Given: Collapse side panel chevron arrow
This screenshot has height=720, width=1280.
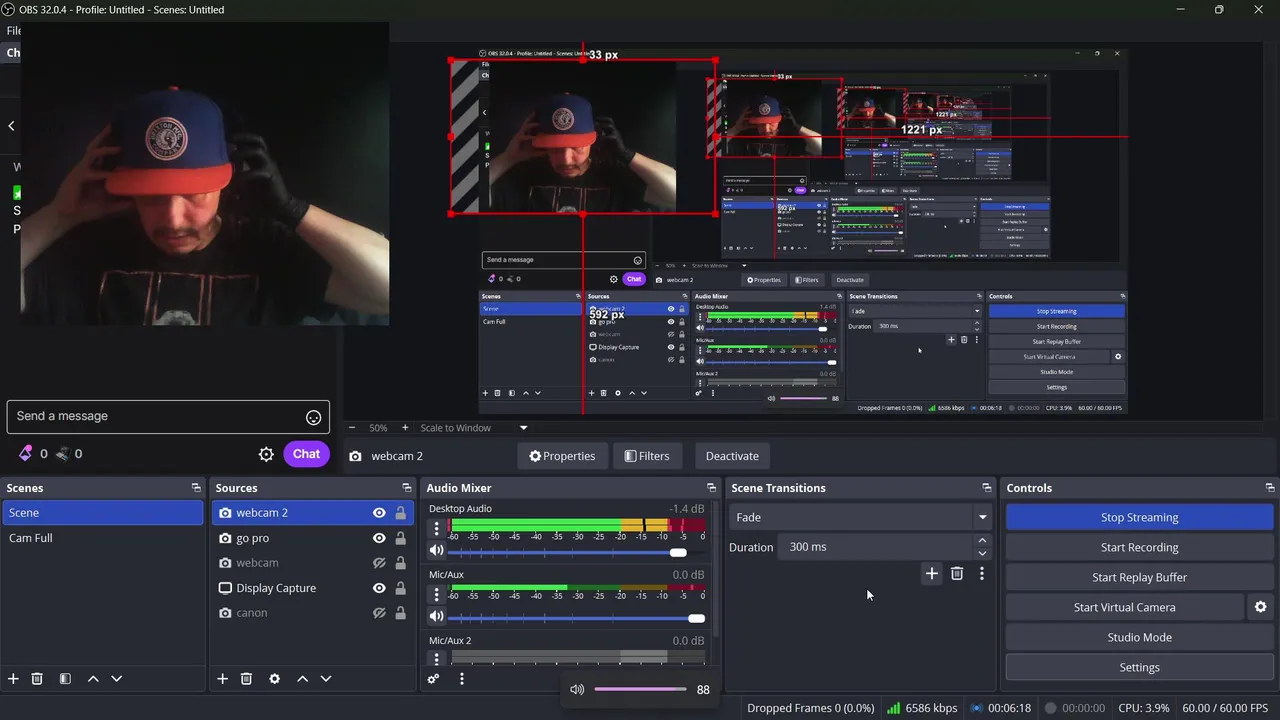Looking at the screenshot, I should coord(11,126).
